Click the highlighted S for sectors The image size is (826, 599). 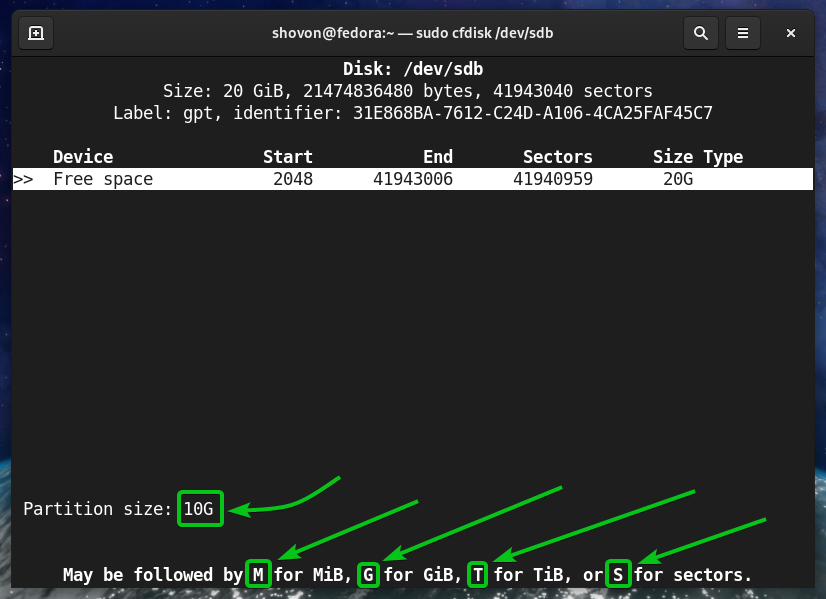click(x=618, y=575)
